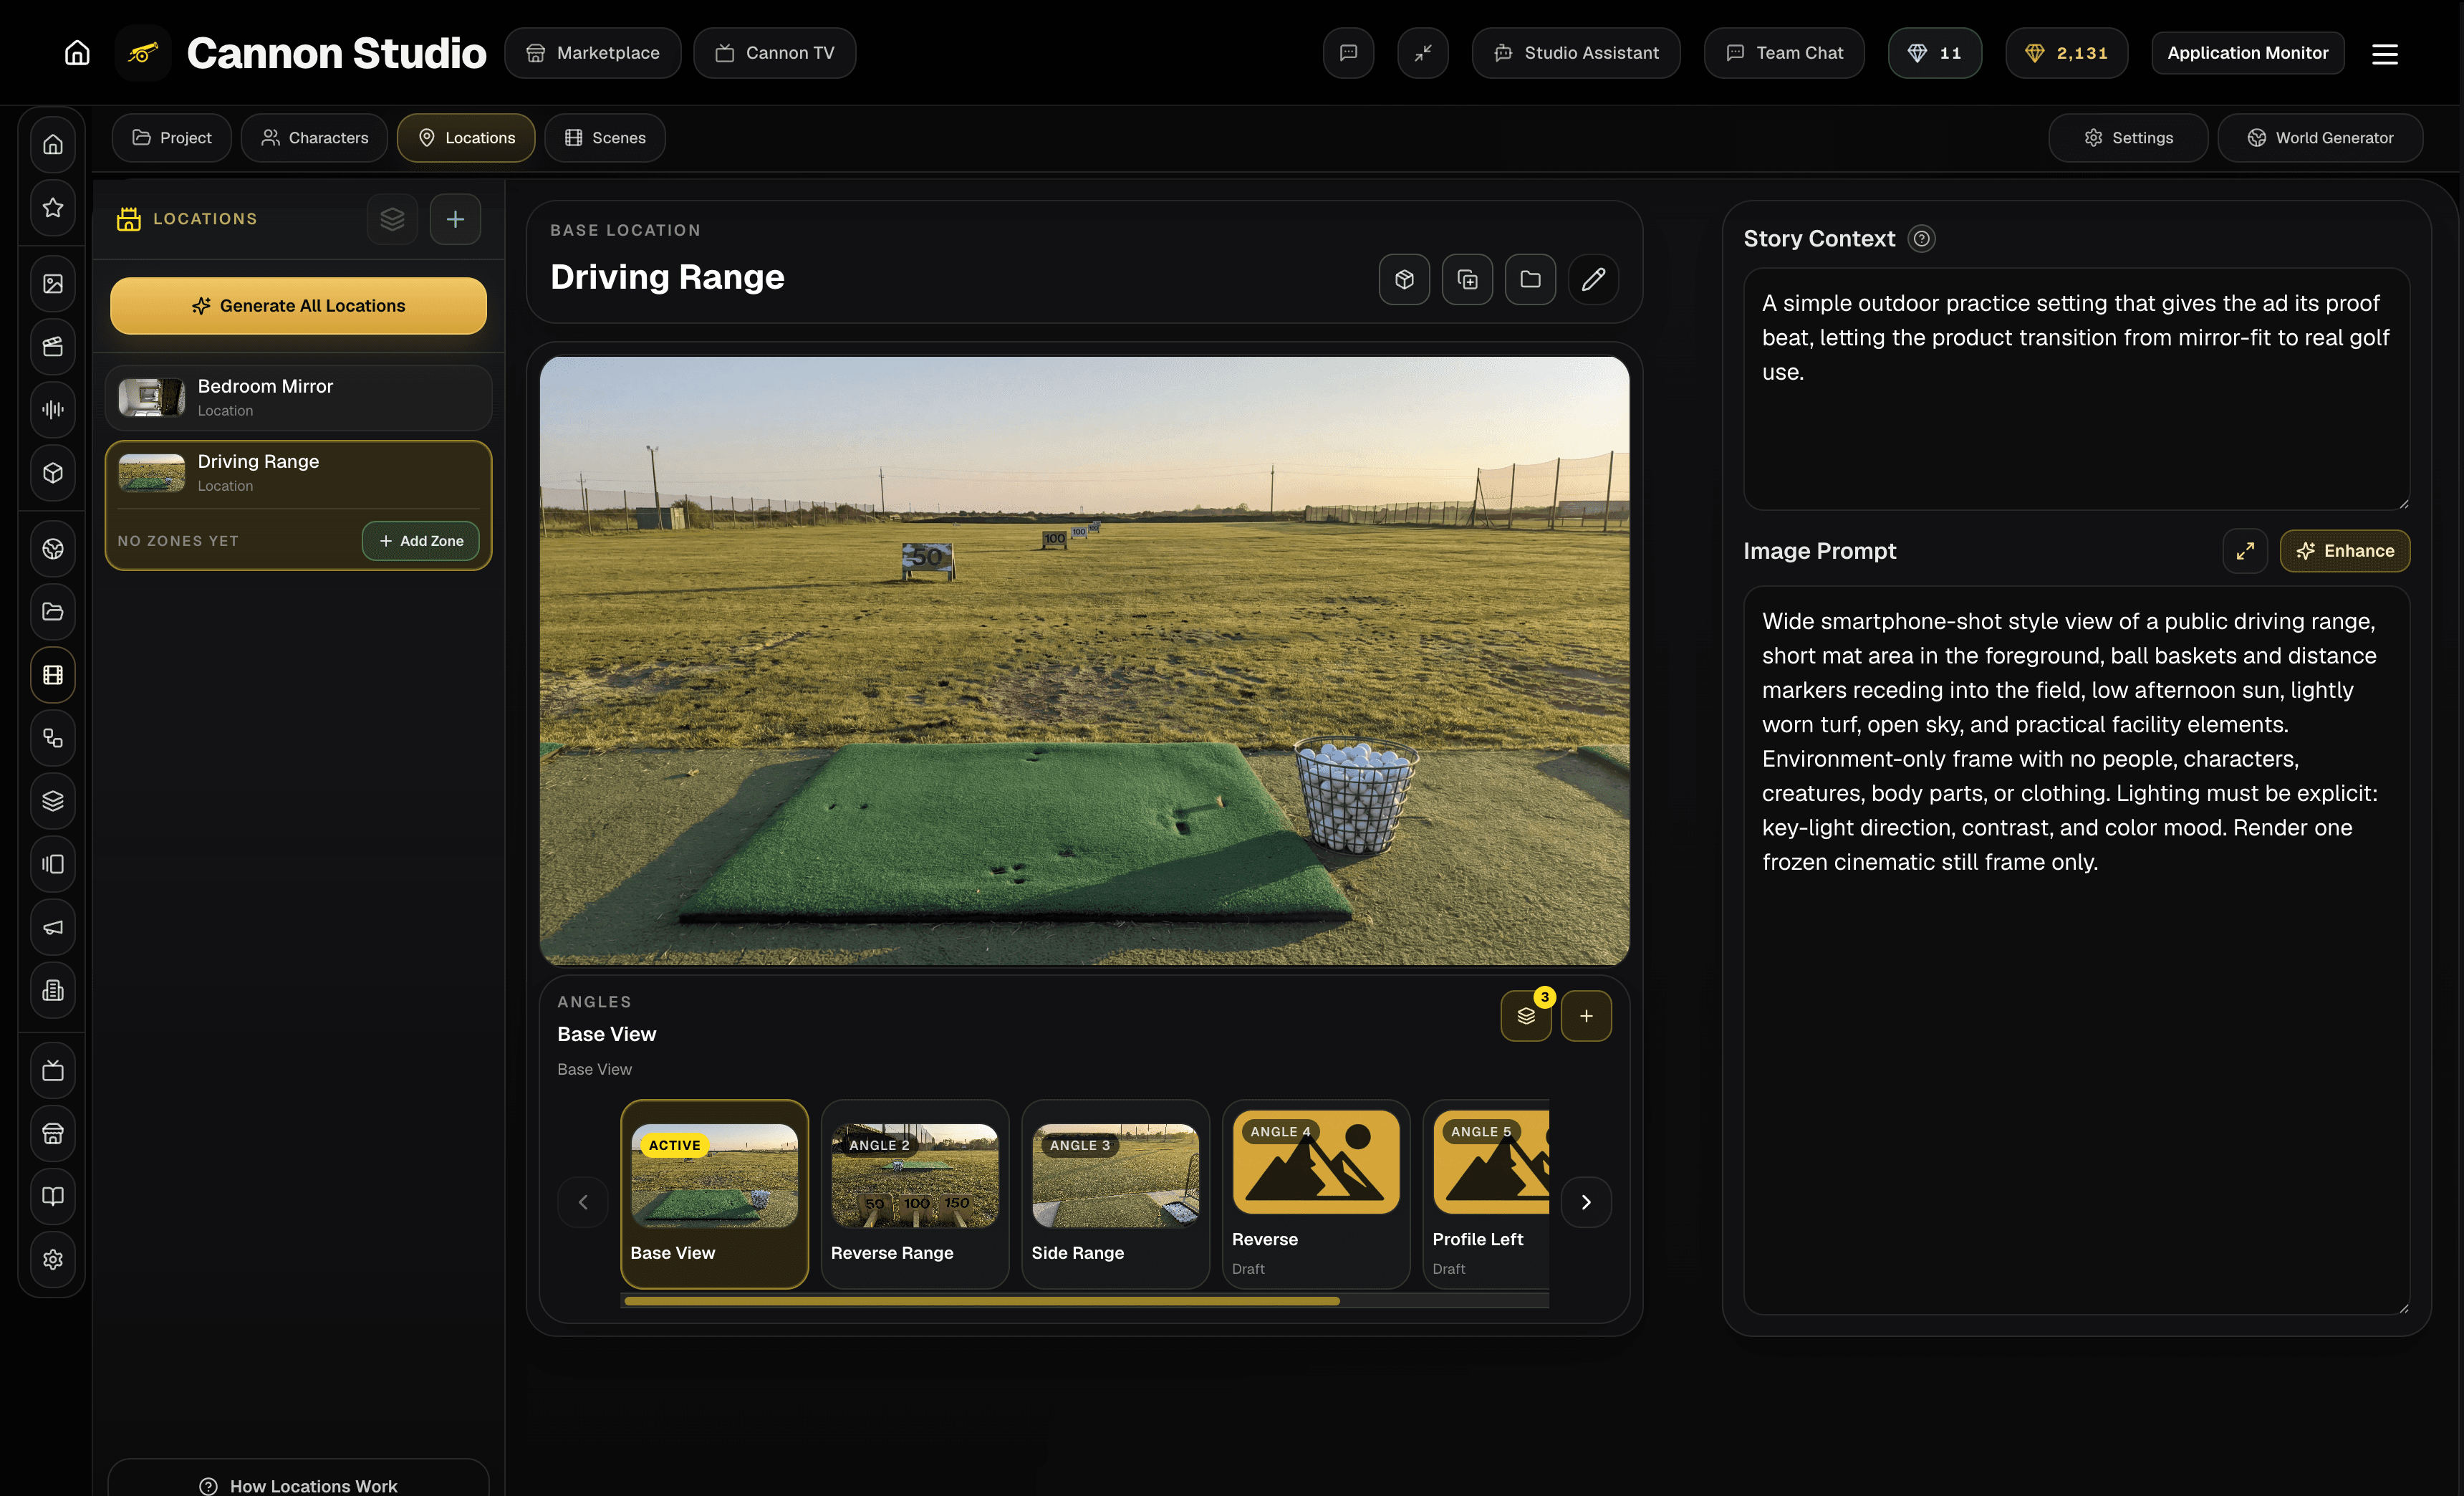Open Studio Assistant
Screen dimensions: 2464x1496
[x=1576, y=53]
